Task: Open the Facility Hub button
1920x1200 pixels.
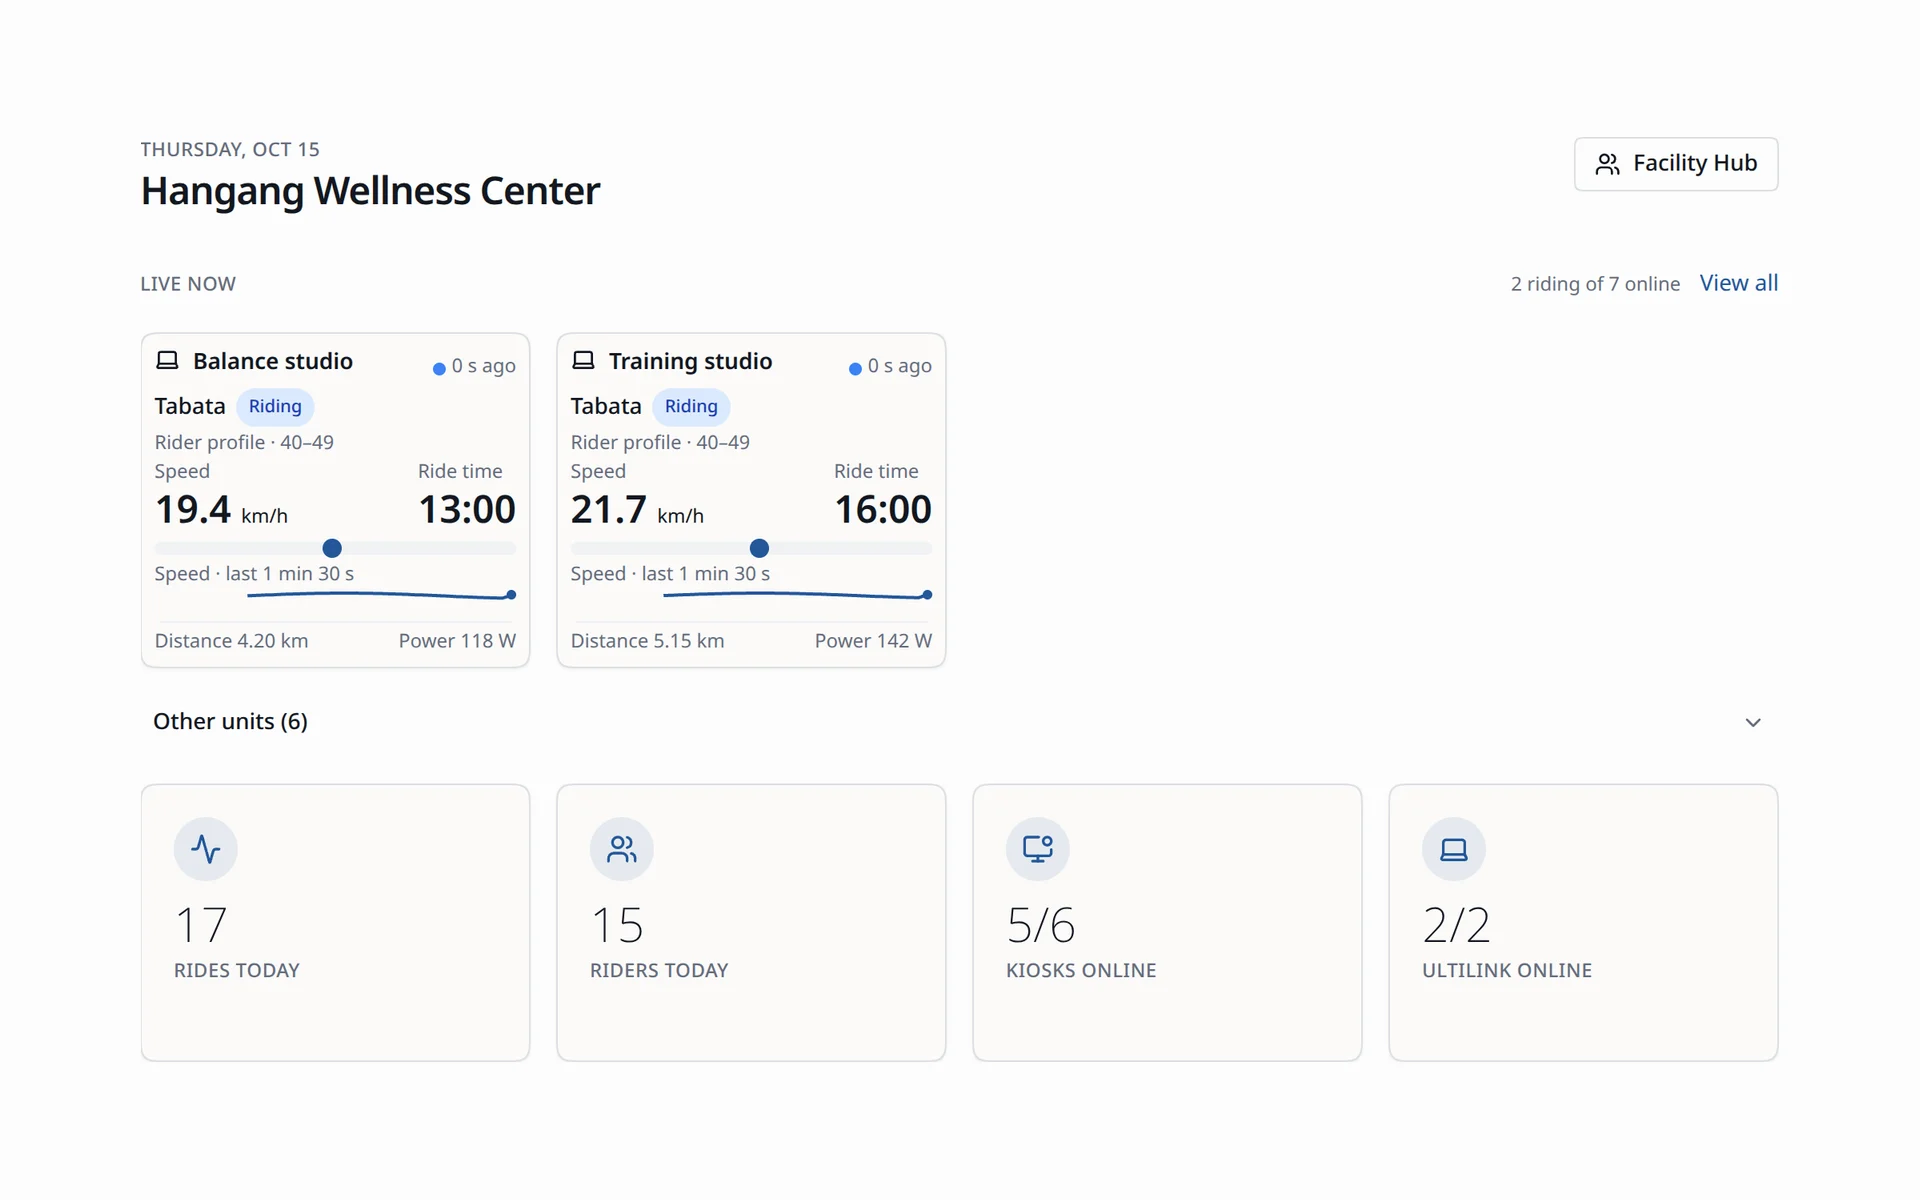Action: [1676, 164]
